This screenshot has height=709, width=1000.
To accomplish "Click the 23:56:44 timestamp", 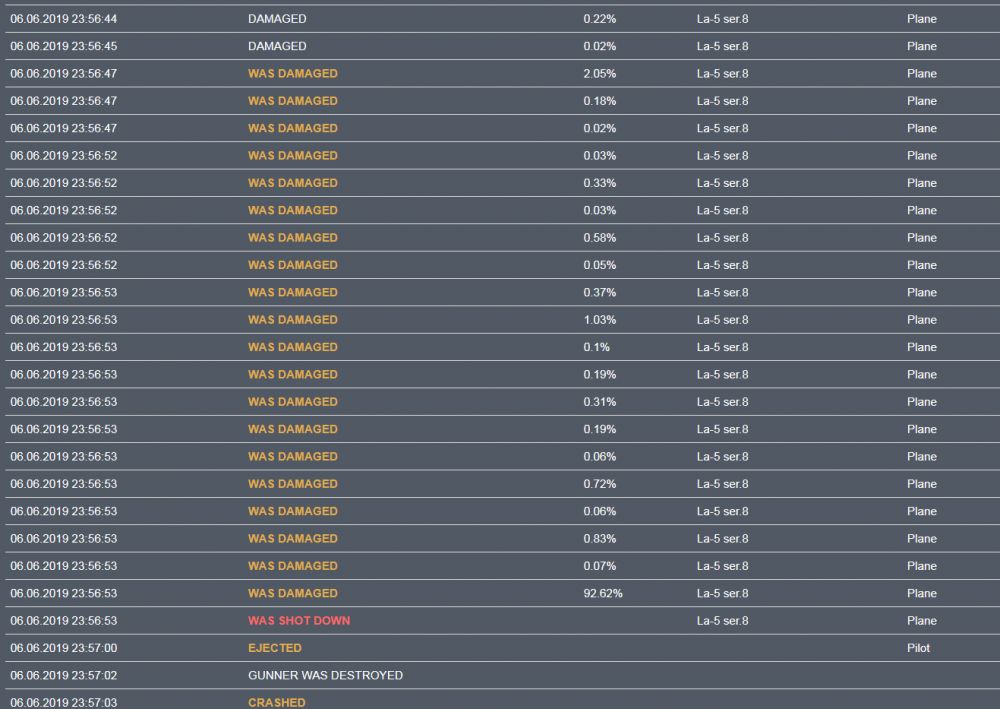I will (x=64, y=19).
